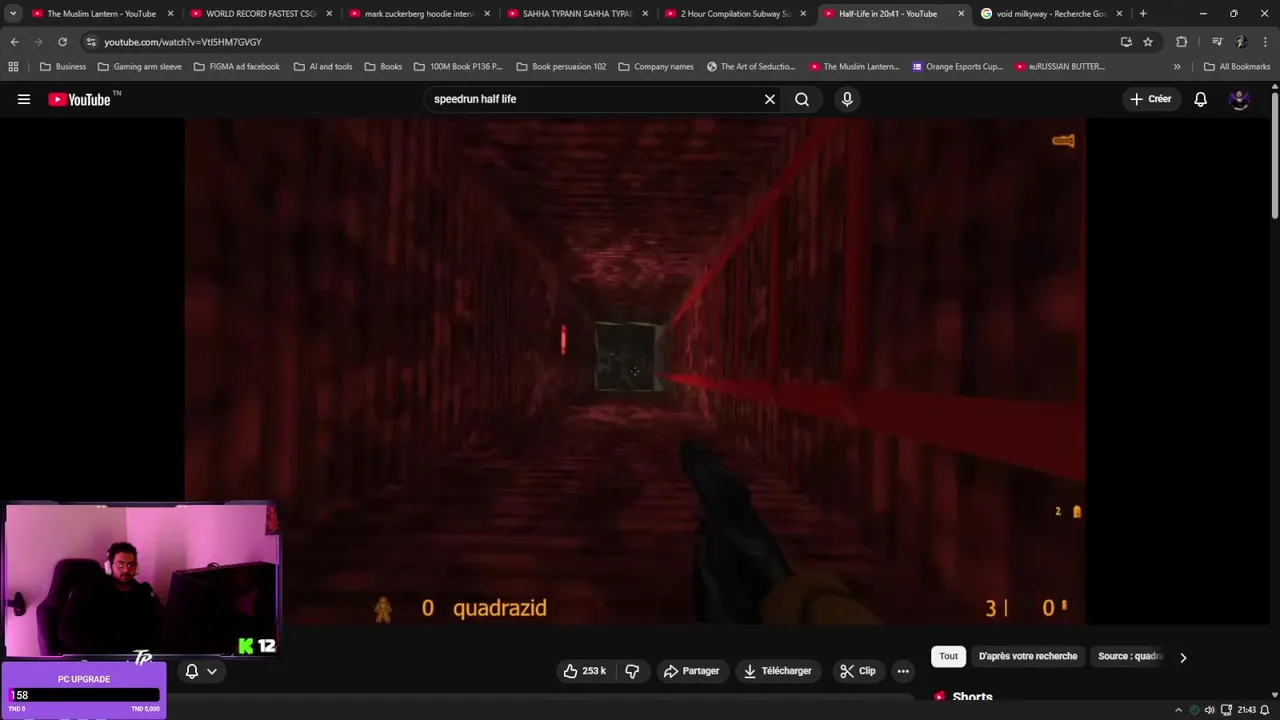Toggle channel subscription notification bell
The height and width of the screenshot is (720, 1280).
tap(192, 671)
